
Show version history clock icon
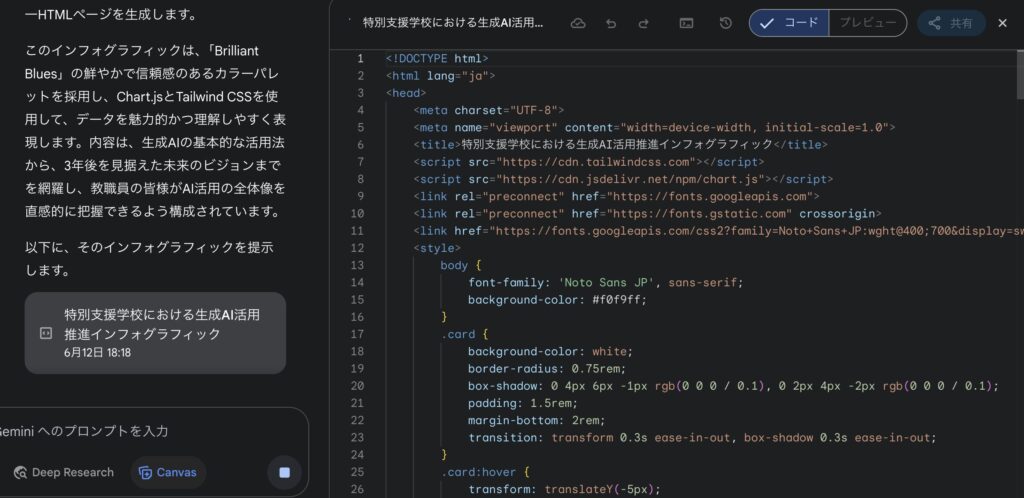pos(726,23)
